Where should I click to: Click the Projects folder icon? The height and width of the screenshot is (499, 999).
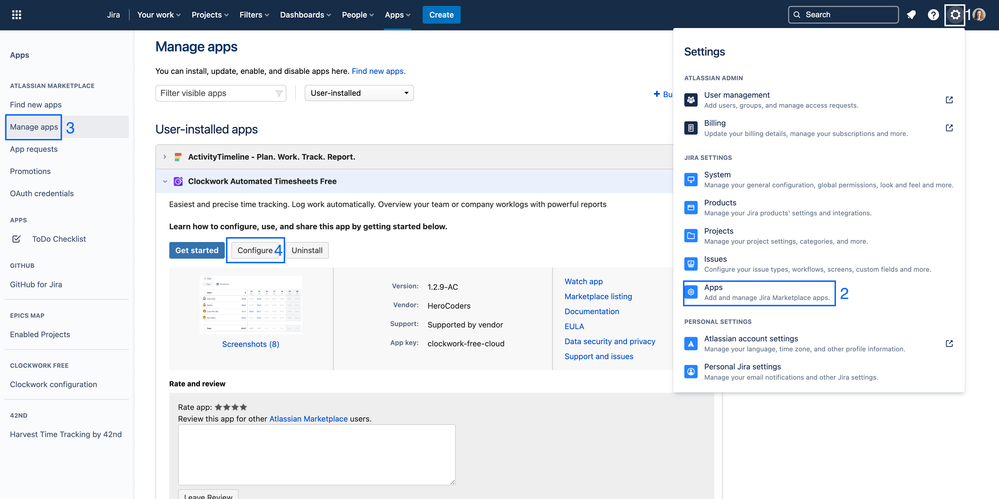pyautogui.click(x=691, y=236)
